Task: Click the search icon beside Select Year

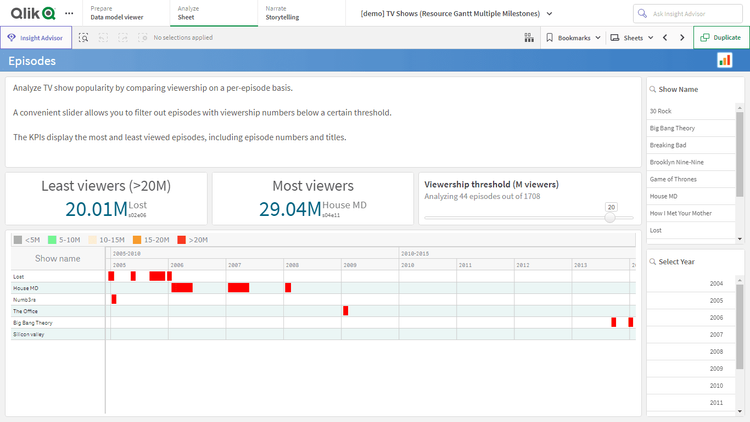Action: pyautogui.click(x=652, y=261)
